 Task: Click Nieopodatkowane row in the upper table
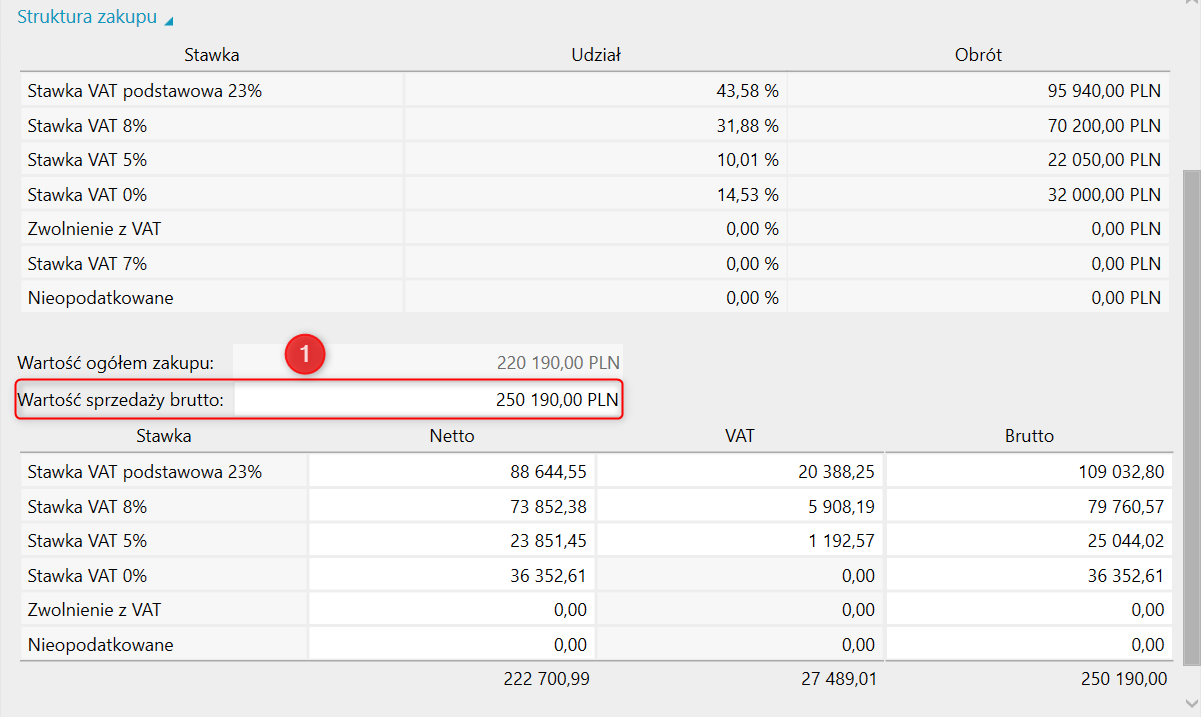point(212,297)
